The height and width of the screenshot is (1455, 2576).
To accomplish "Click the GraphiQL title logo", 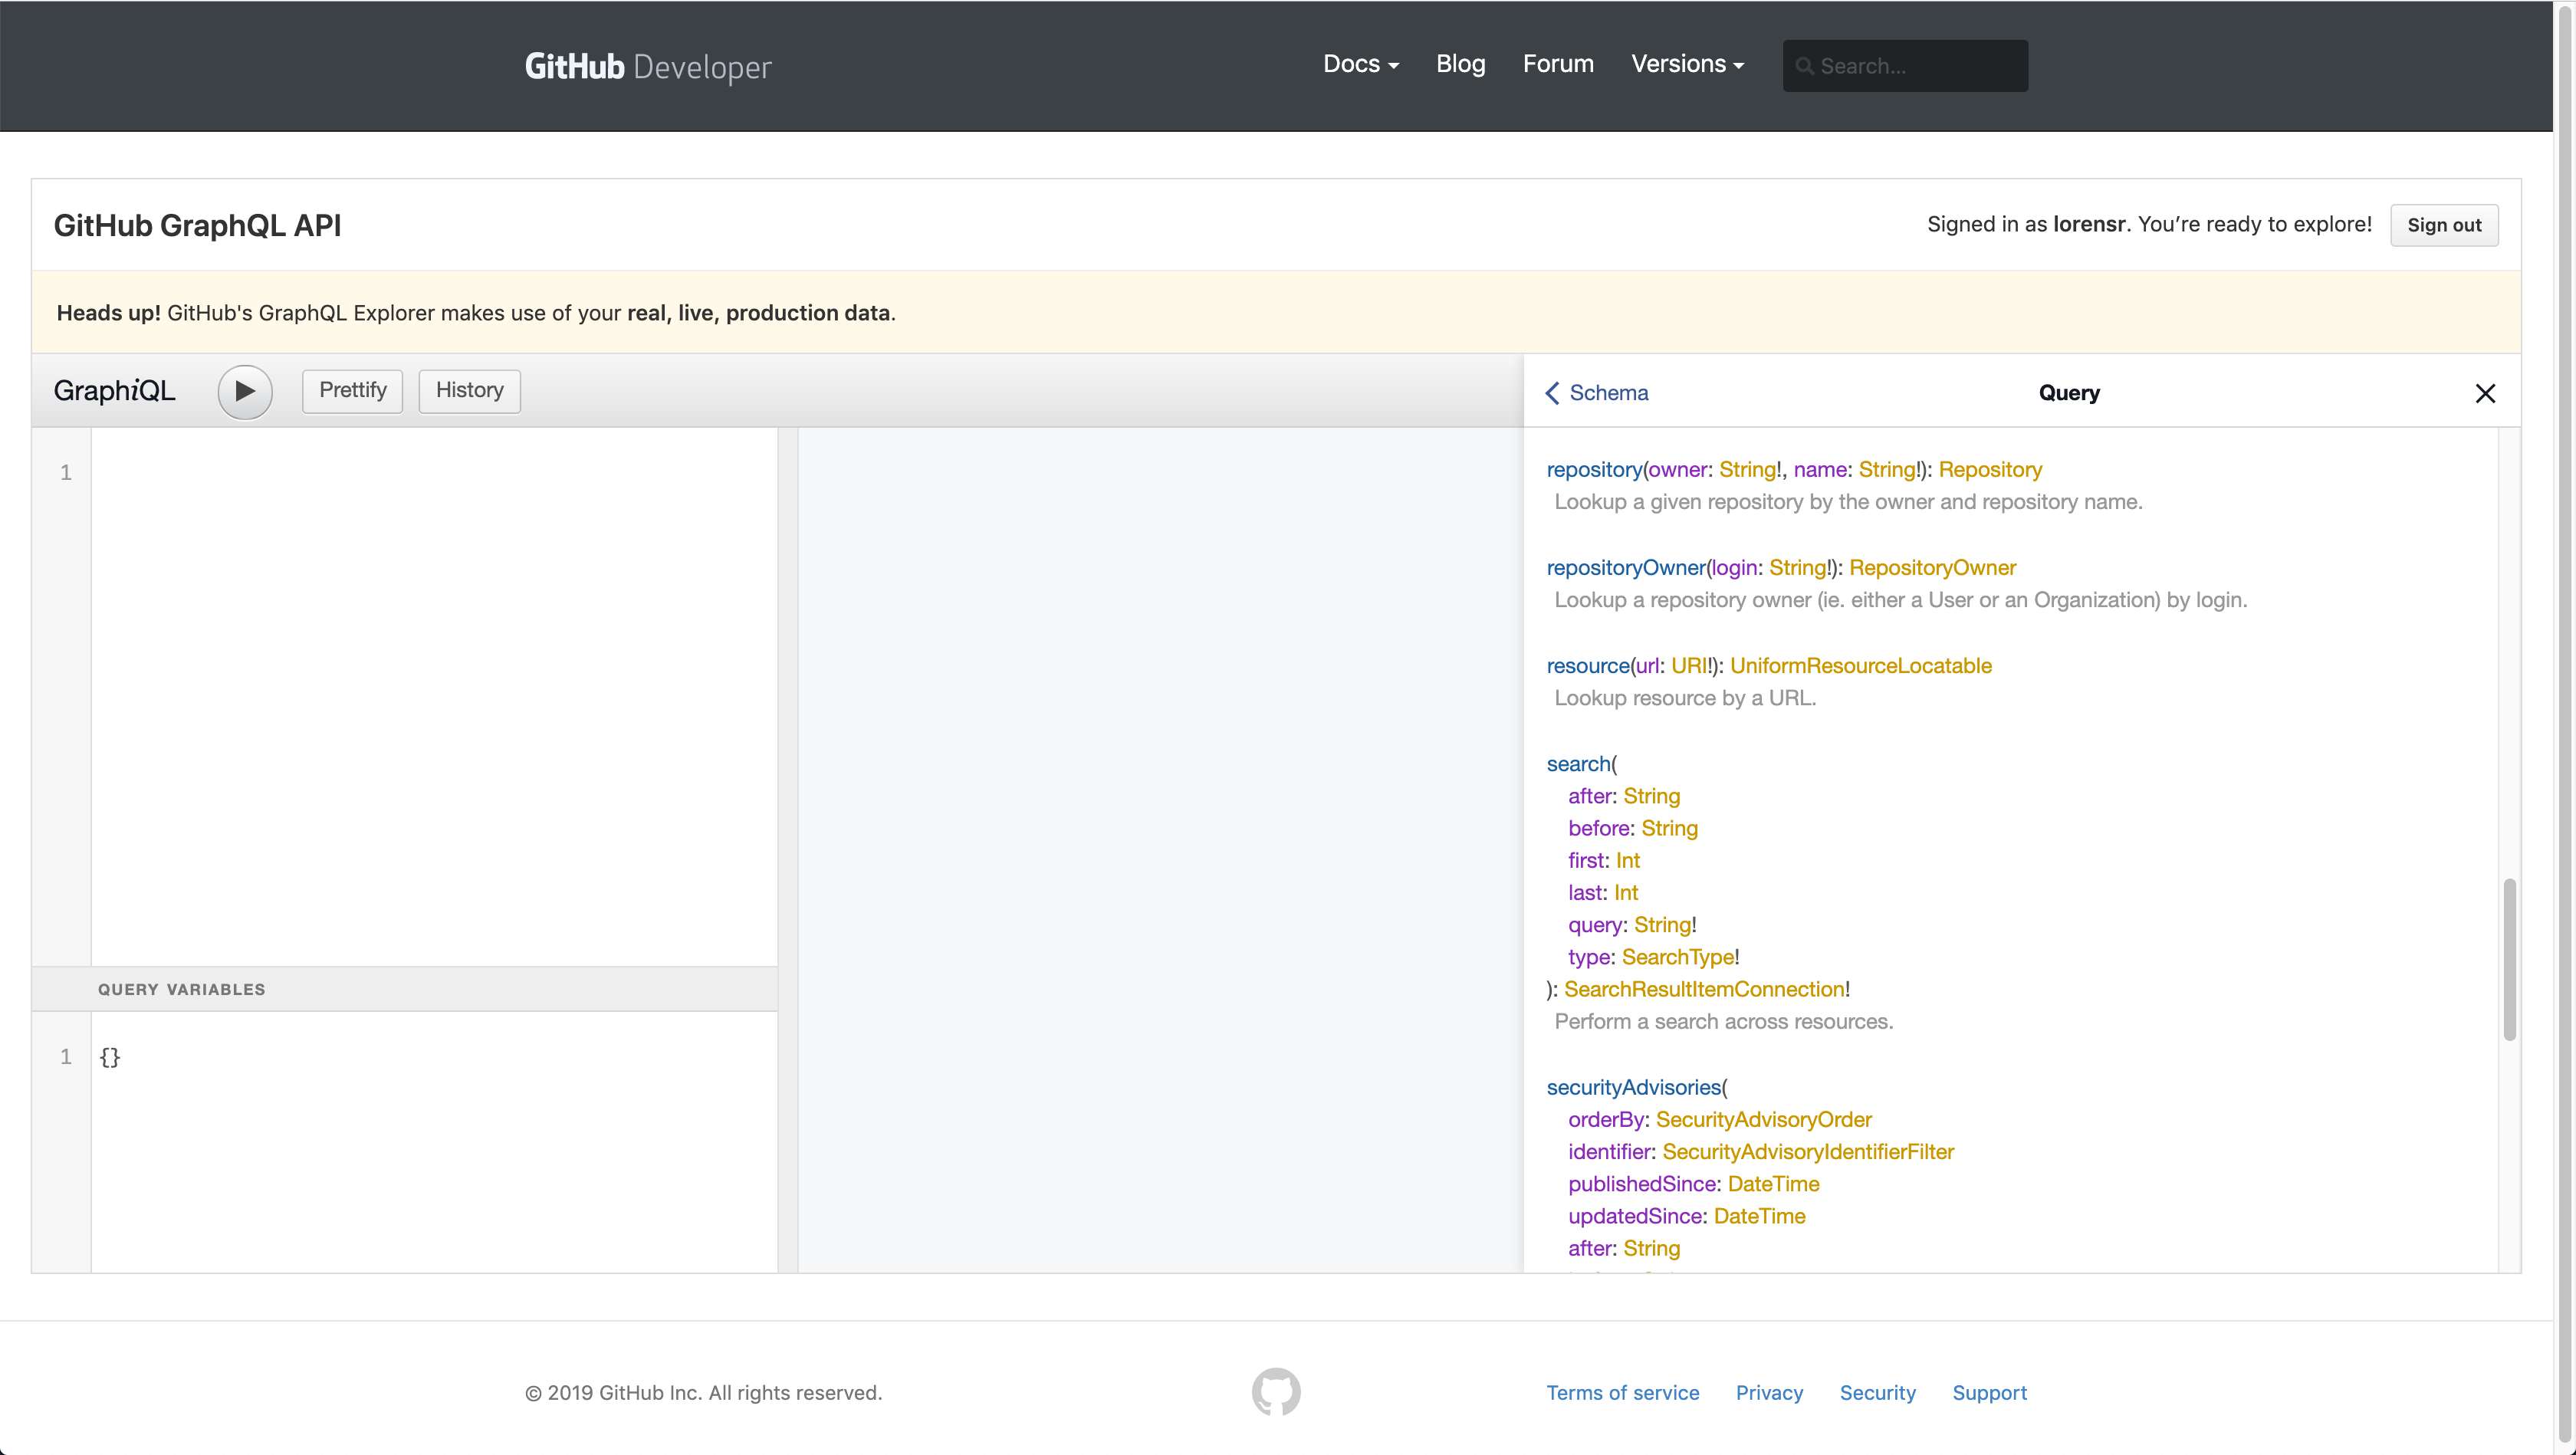I will [x=114, y=391].
